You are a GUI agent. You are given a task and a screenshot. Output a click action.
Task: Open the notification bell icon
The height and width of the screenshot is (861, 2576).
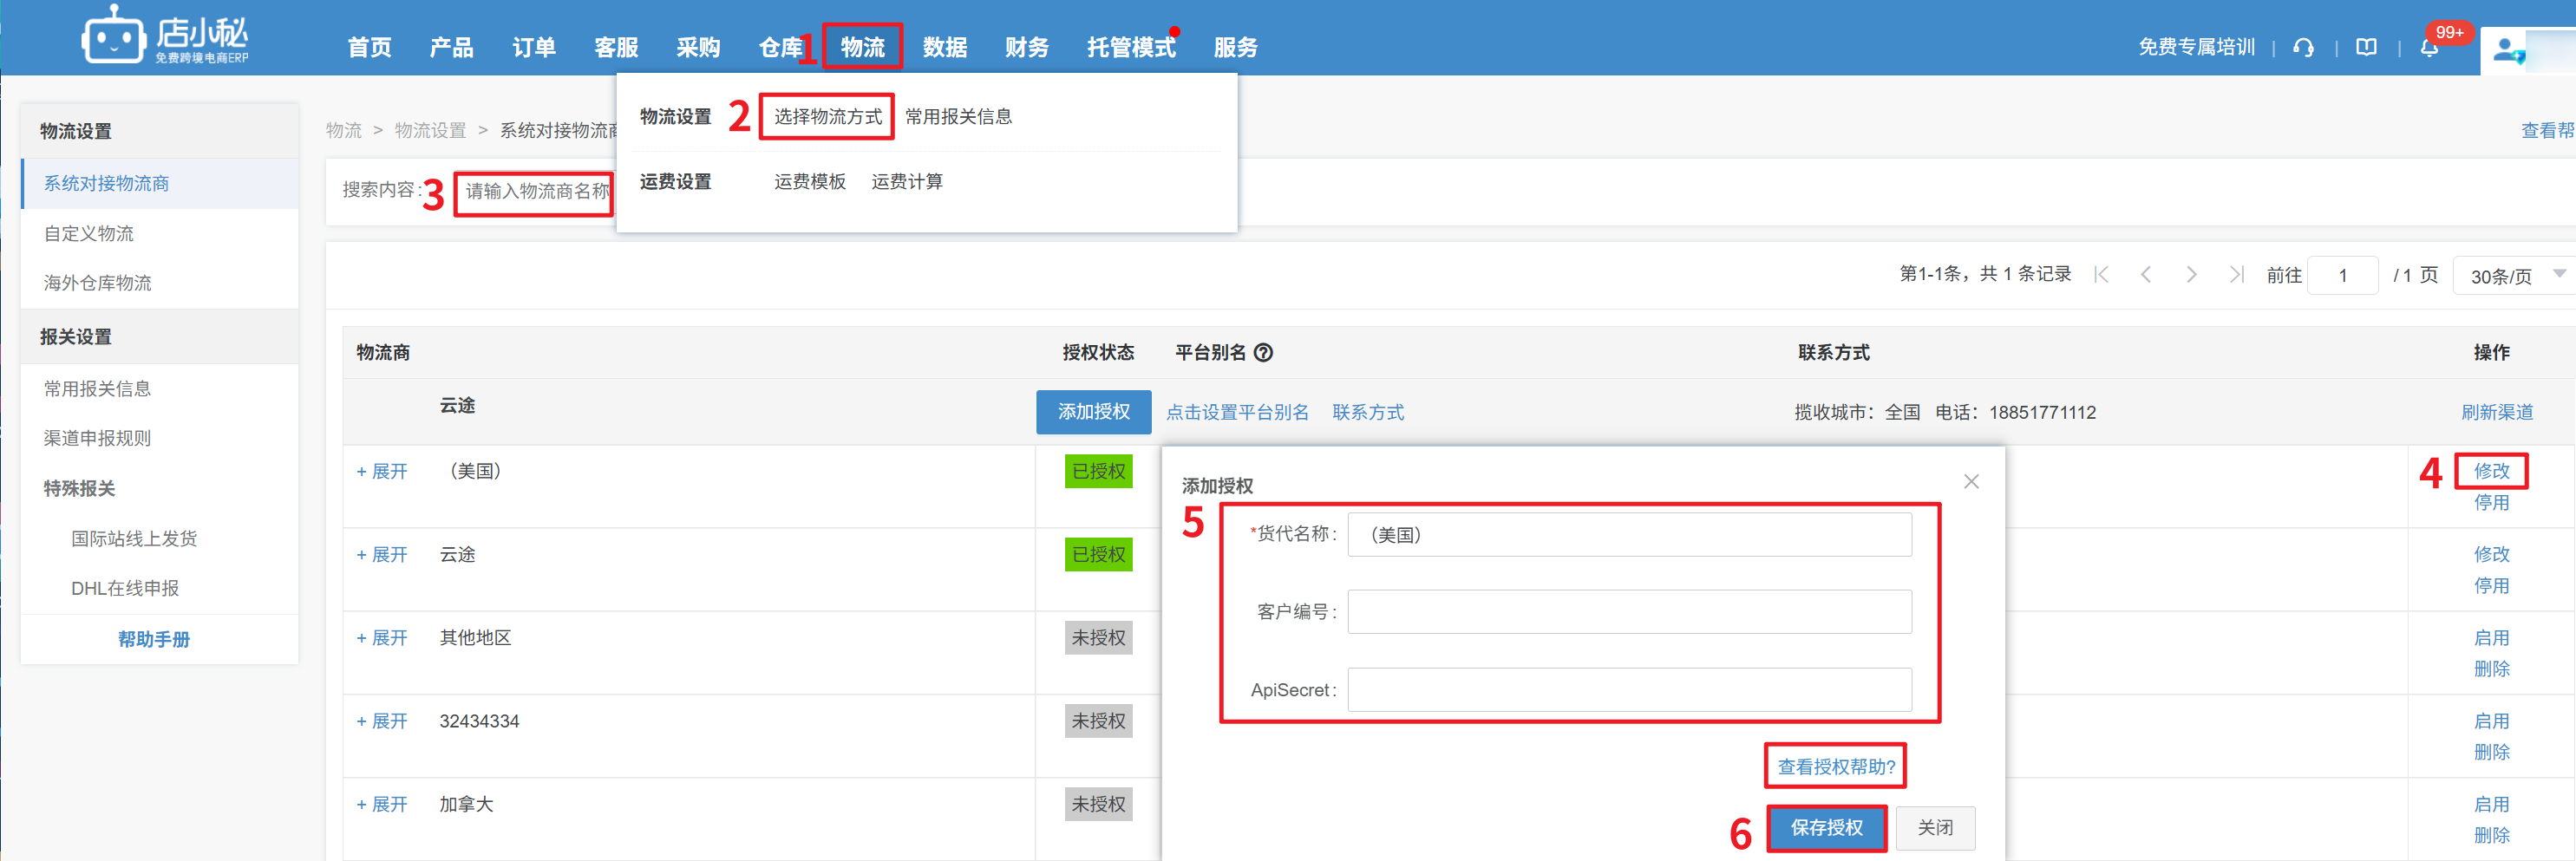click(x=2429, y=47)
